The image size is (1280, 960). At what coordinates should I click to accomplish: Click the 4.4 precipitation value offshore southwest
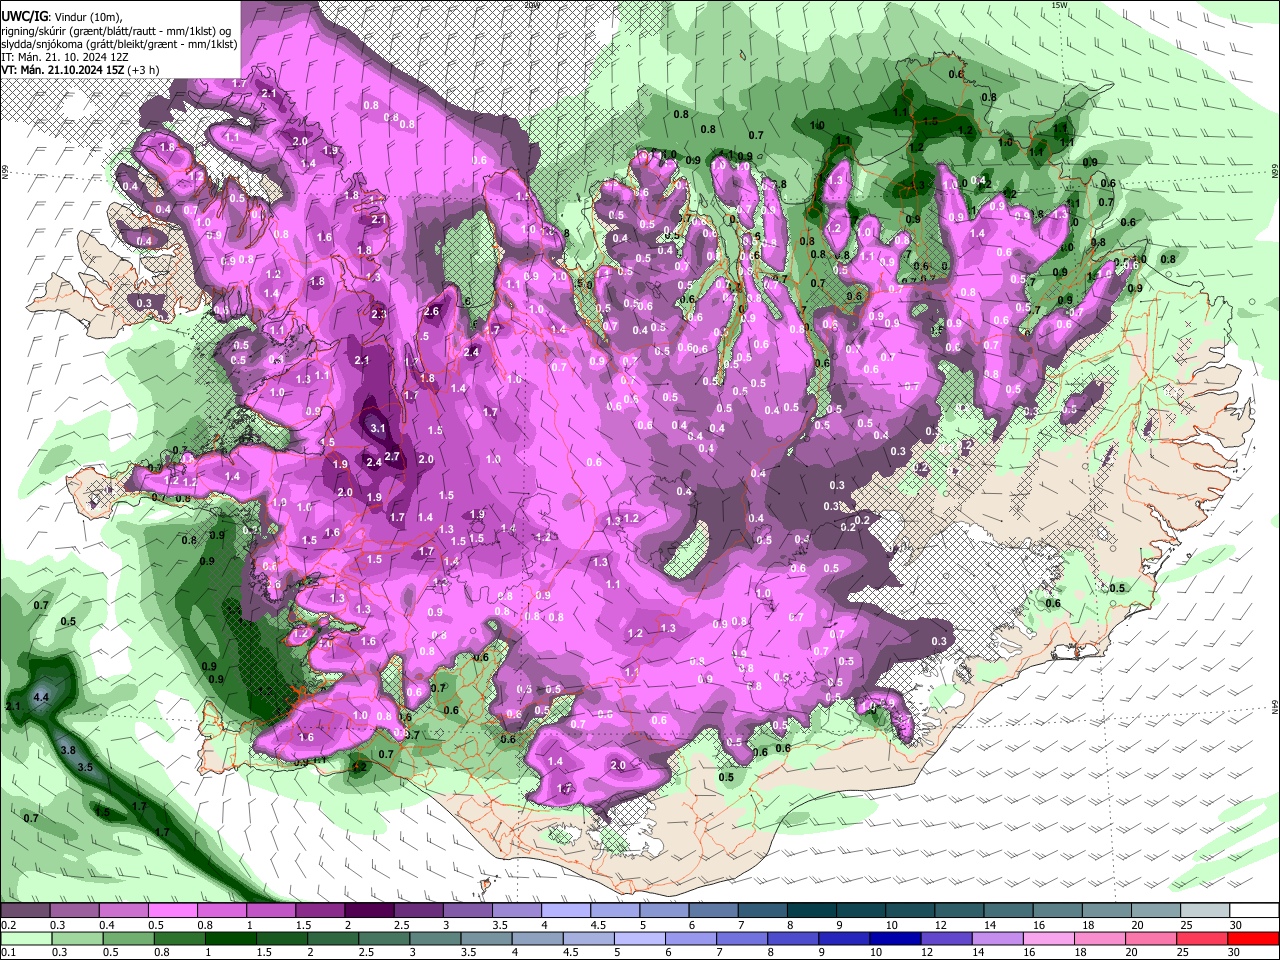(41, 697)
